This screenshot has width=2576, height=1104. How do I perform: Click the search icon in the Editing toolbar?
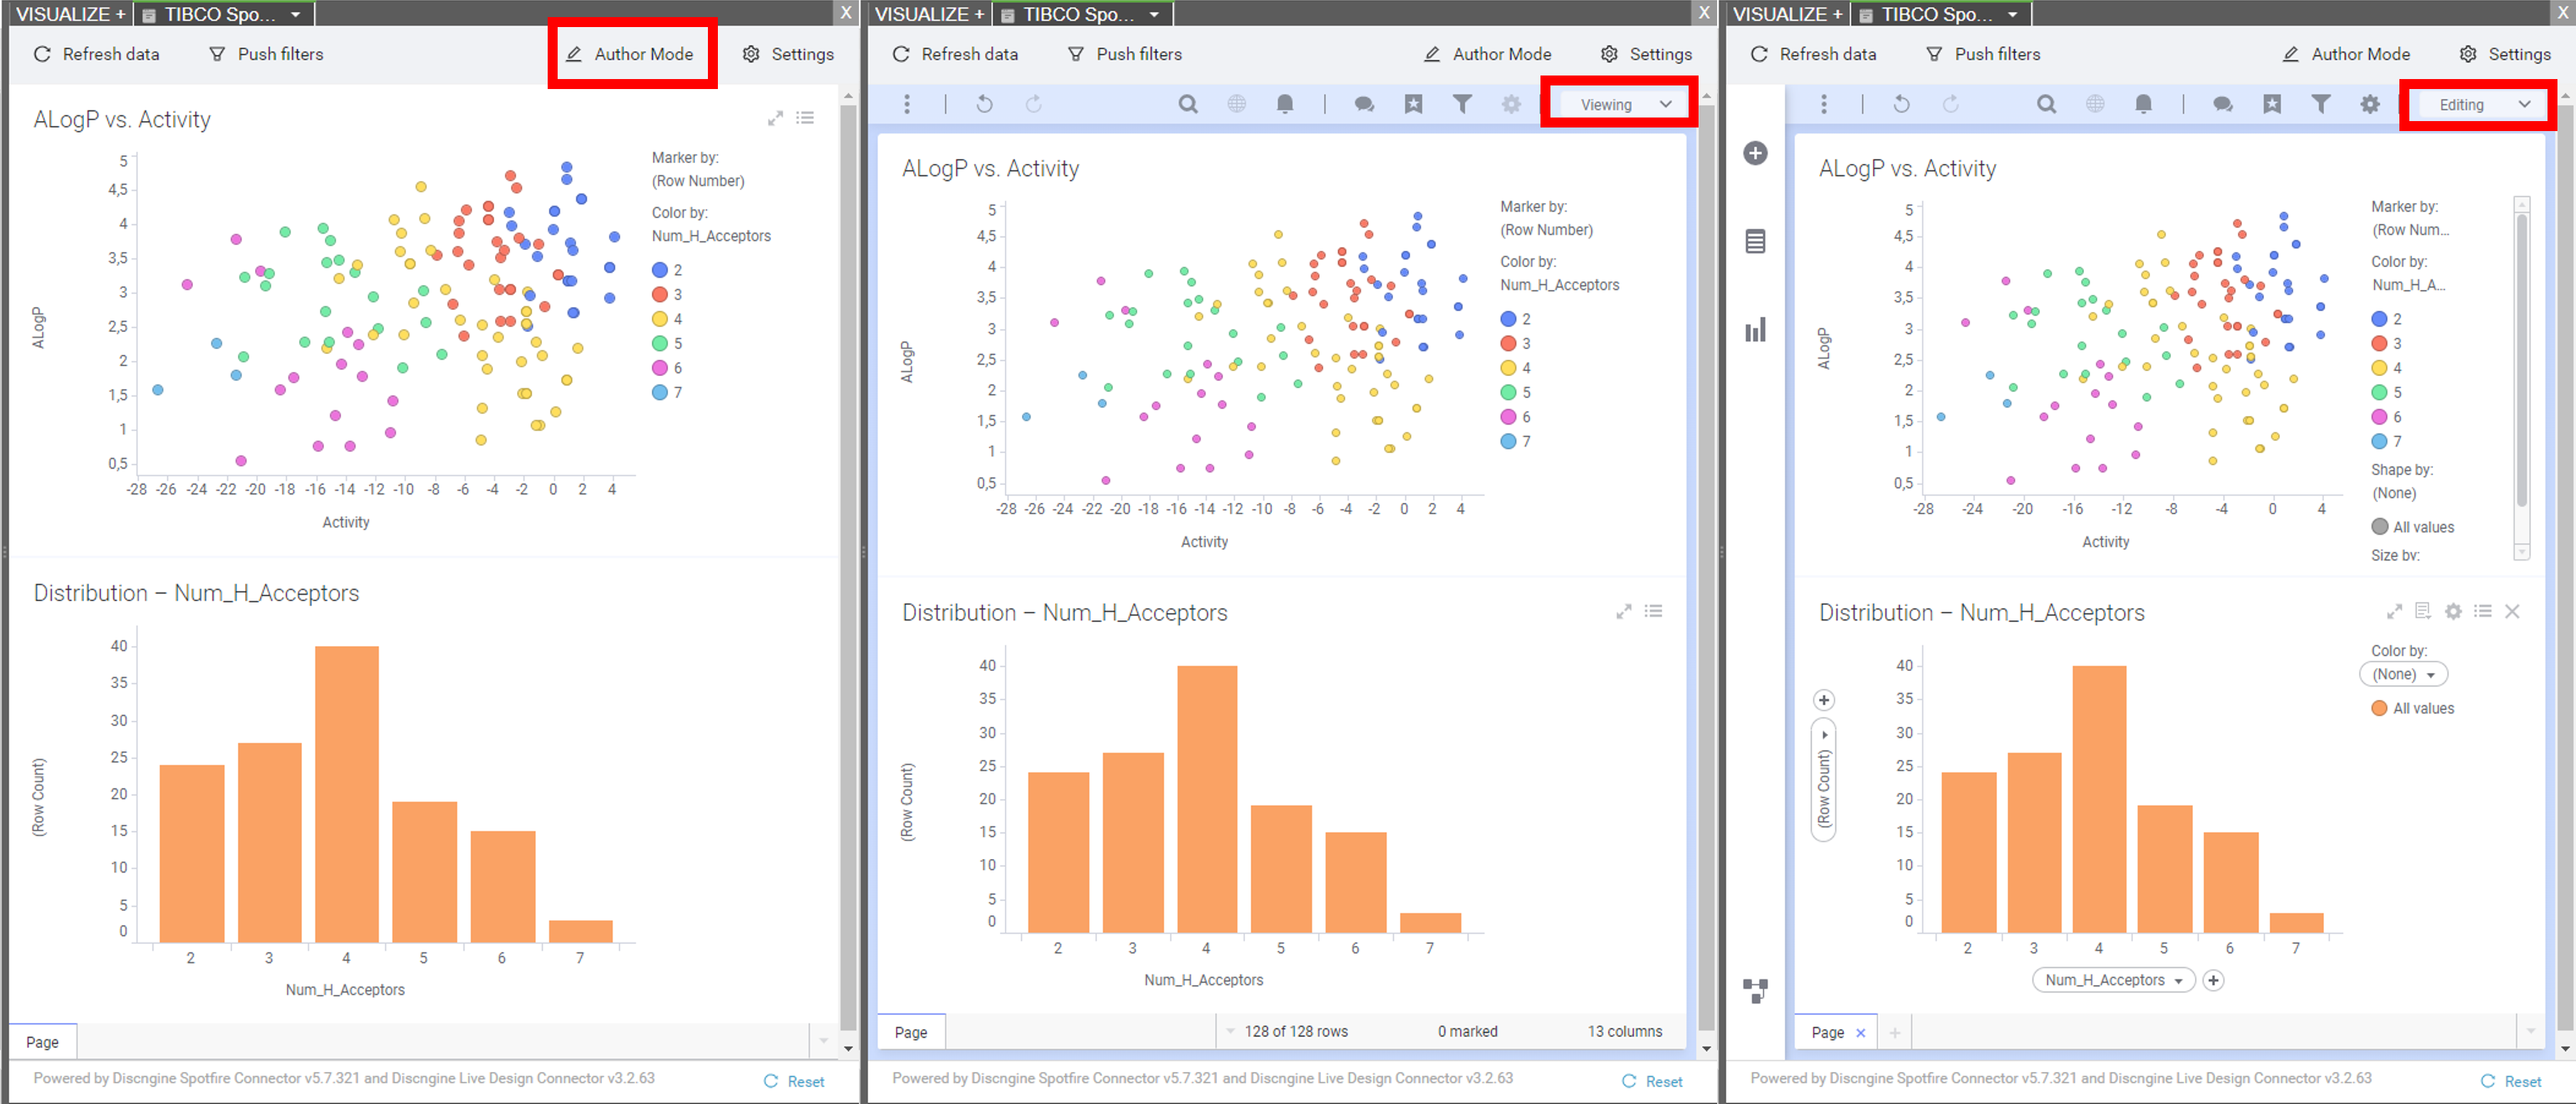coord(2046,104)
